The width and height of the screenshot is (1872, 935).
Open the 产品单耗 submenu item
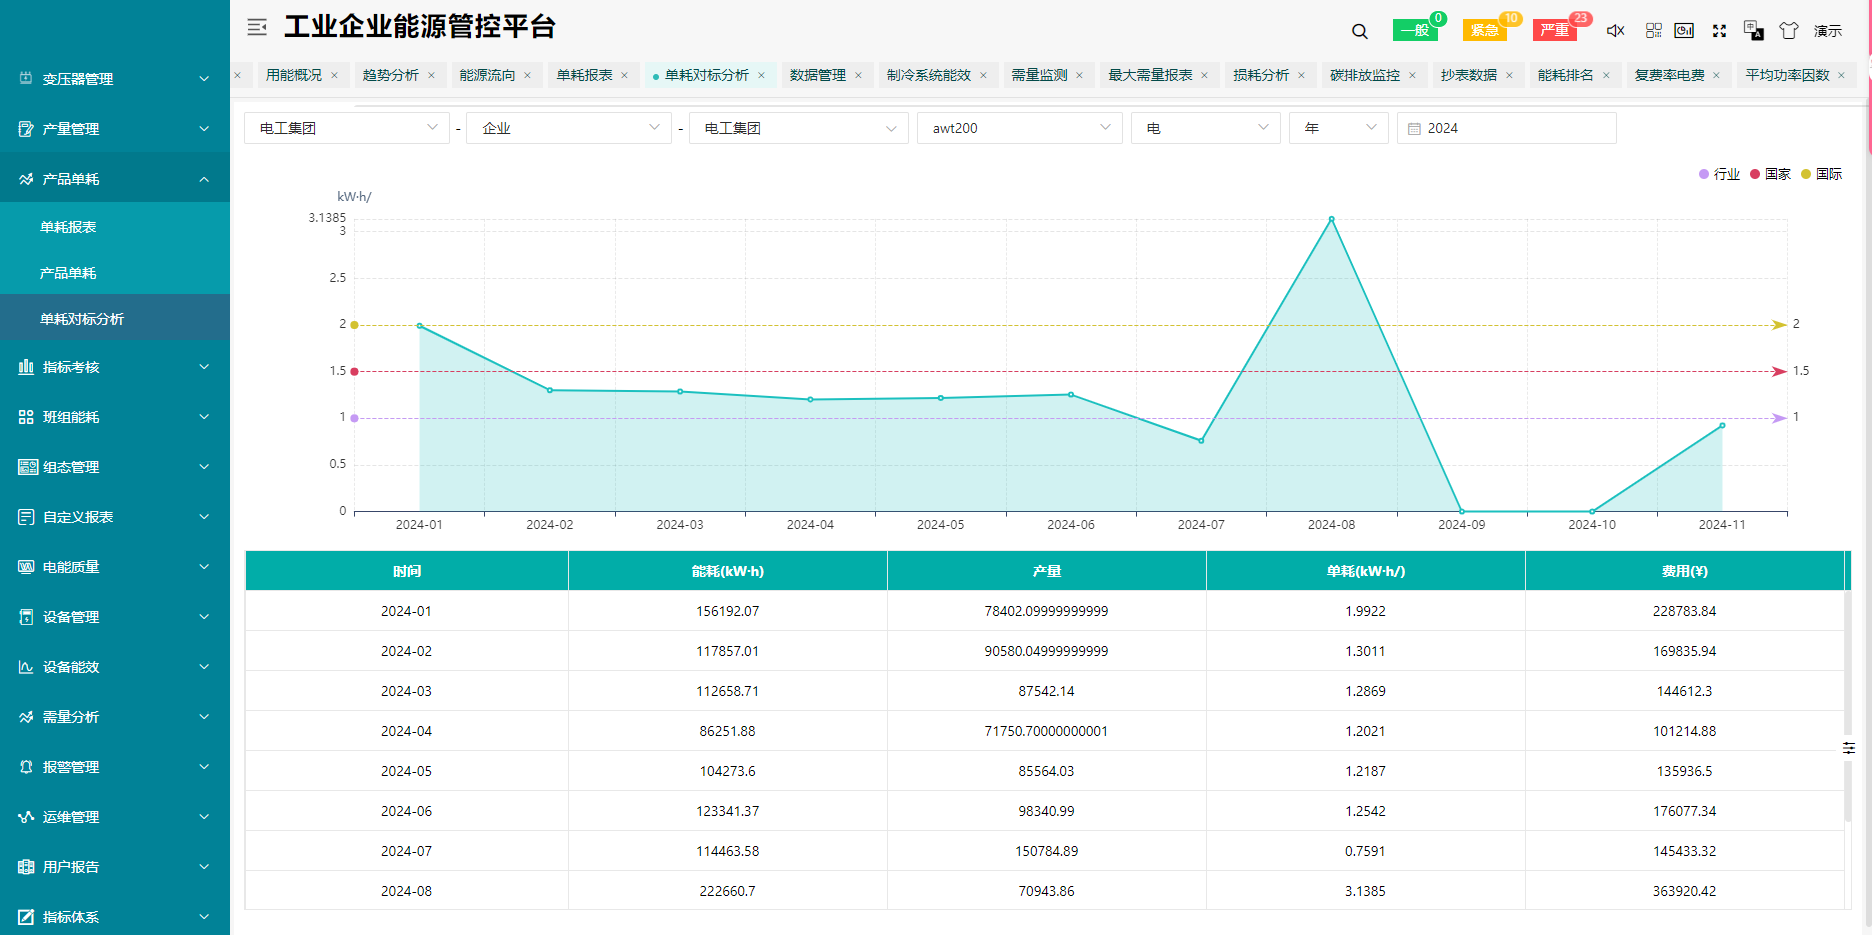click(x=115, y=273)
